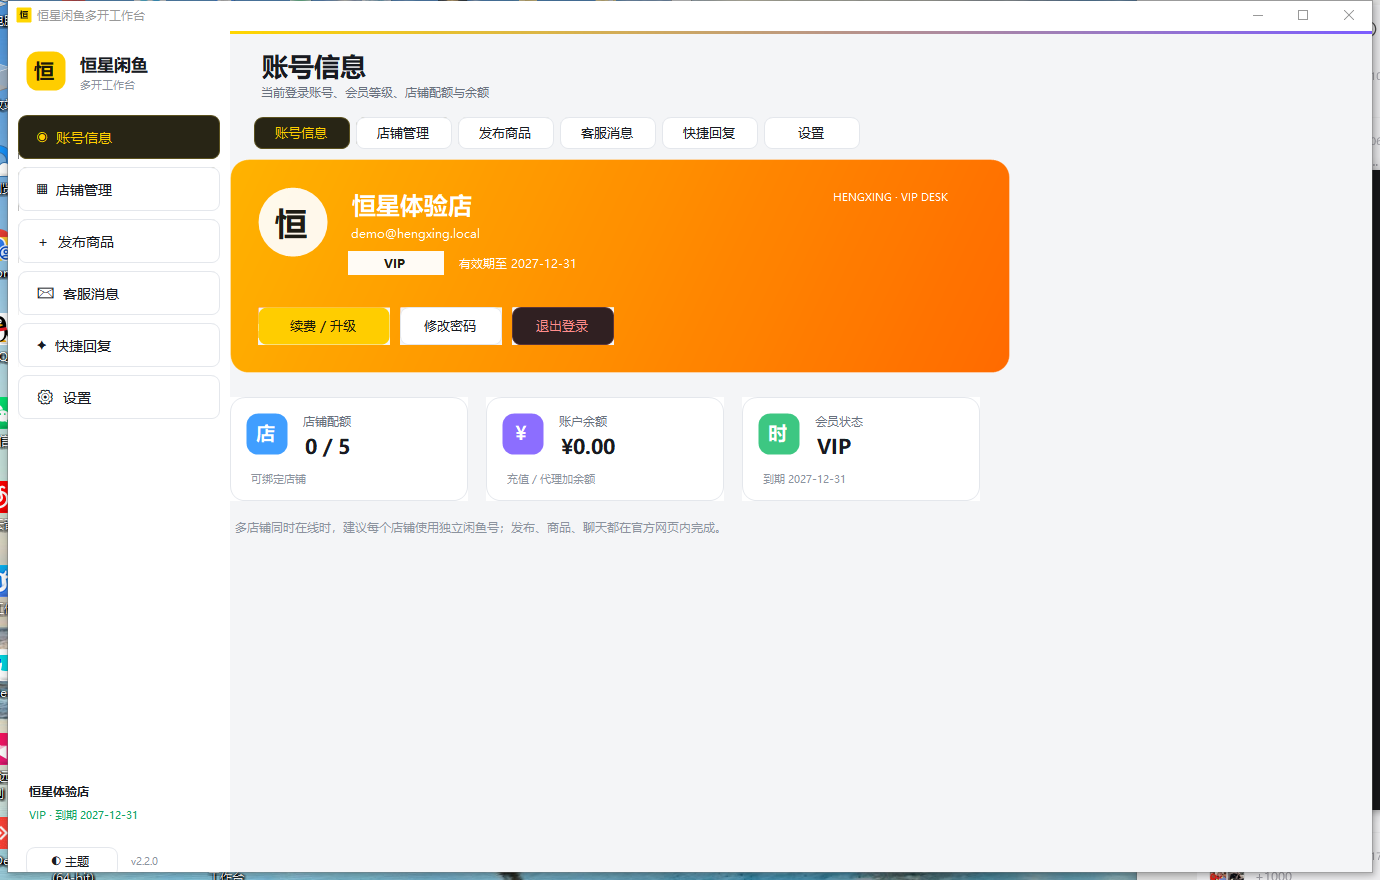This screenshot has width=1380, height=880.
Task: Click the 会员状态 VIP value
Action: [x=834, y=447]
